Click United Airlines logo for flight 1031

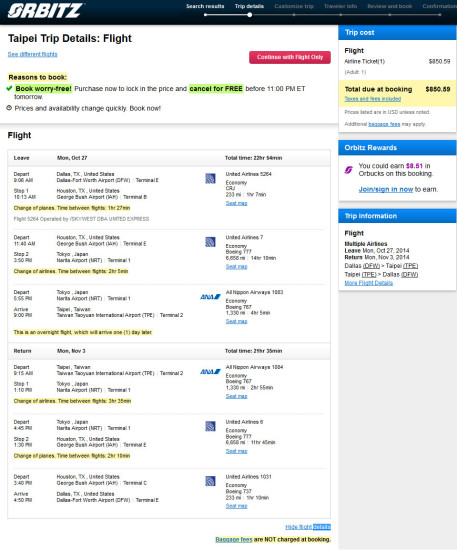click(210, 481)
